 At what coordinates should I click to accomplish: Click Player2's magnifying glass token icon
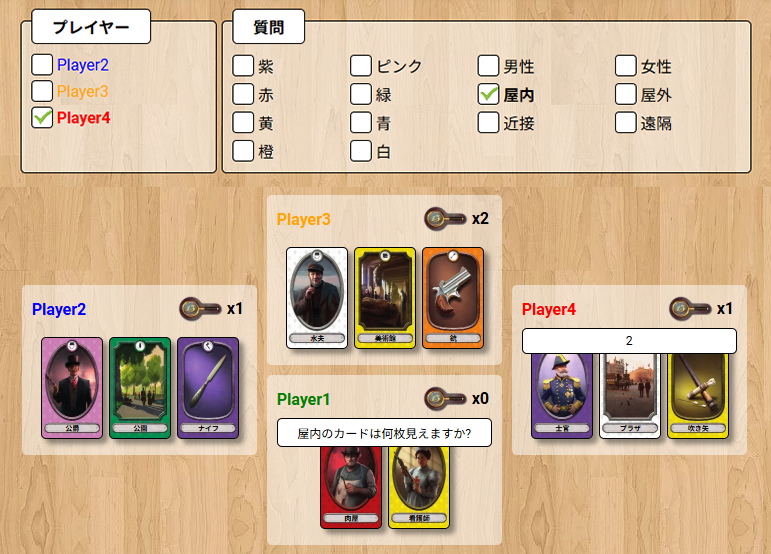click(200, 309)
